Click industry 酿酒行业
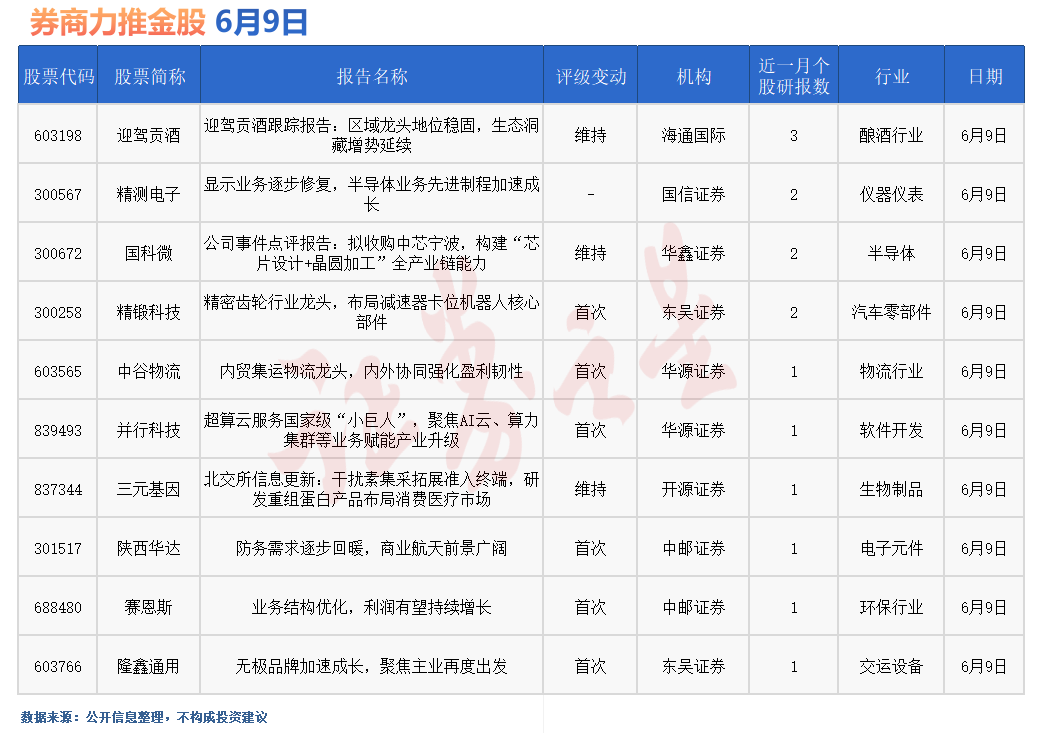This screenshot has width=1047, height=733. [x=891, y=136]
